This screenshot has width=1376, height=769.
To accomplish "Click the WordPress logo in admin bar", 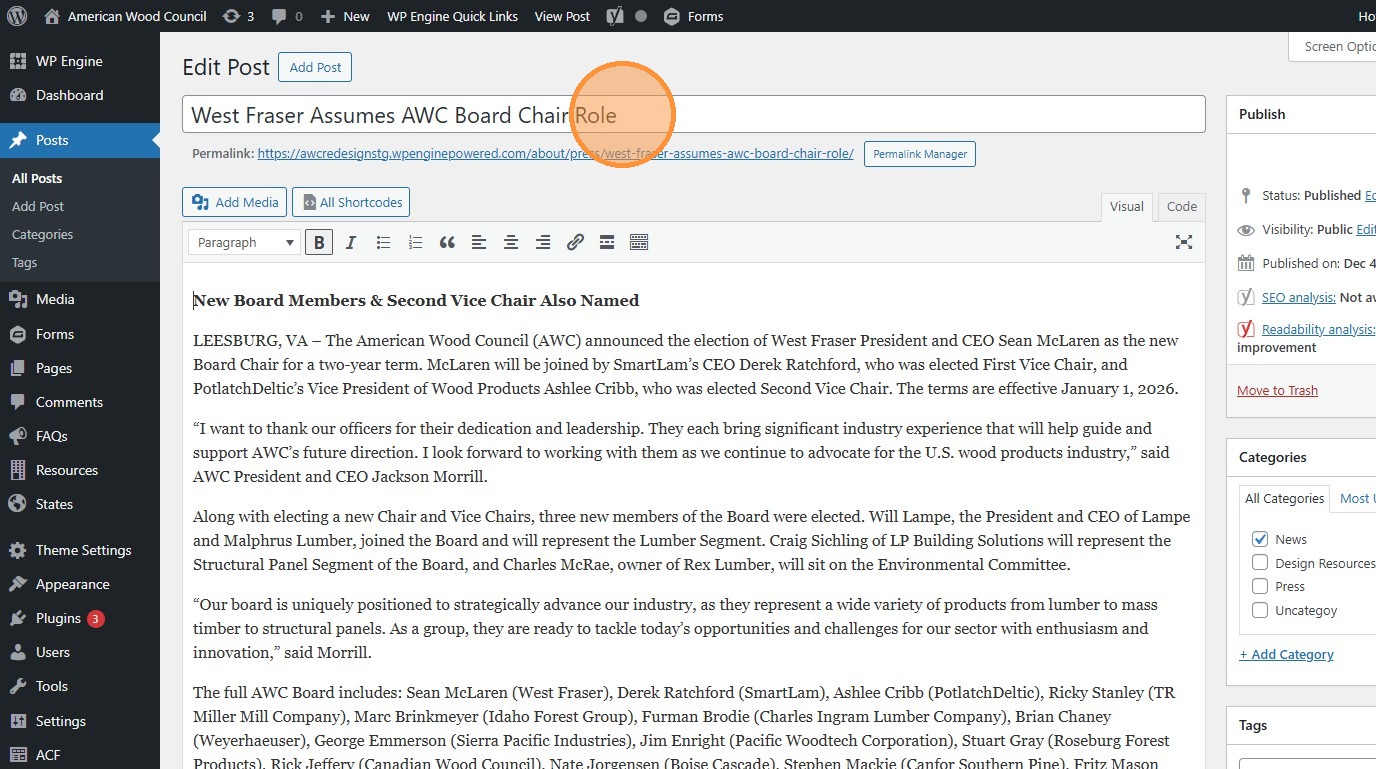I will tap(18, 16).
